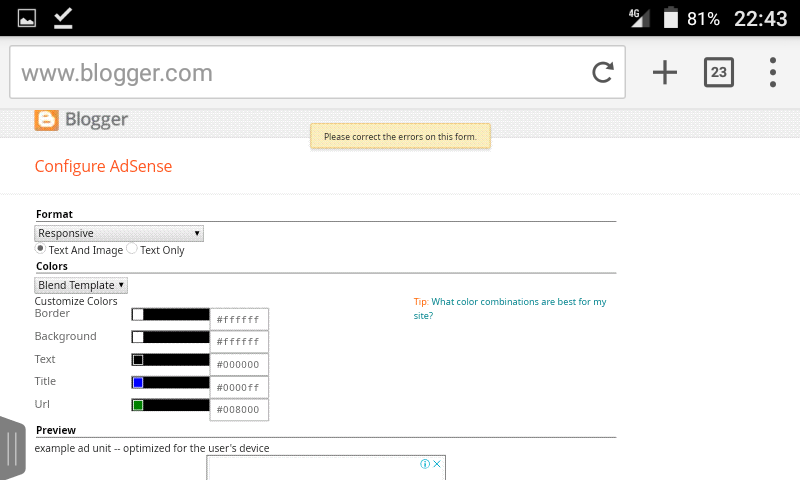Click the 'example ad unit' description text
Image resolution: width=800 pixels, height=480 pixels.
152,448
